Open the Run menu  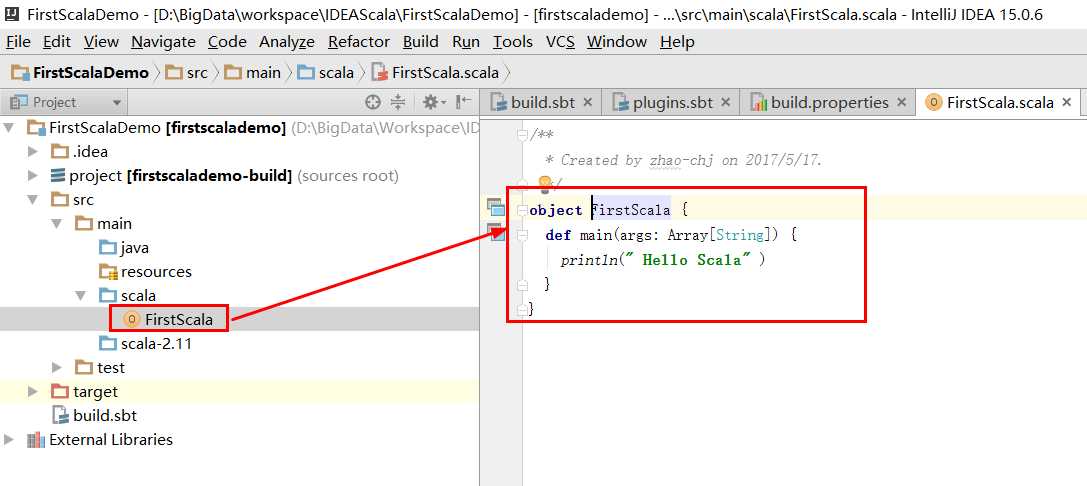point(466,42)
